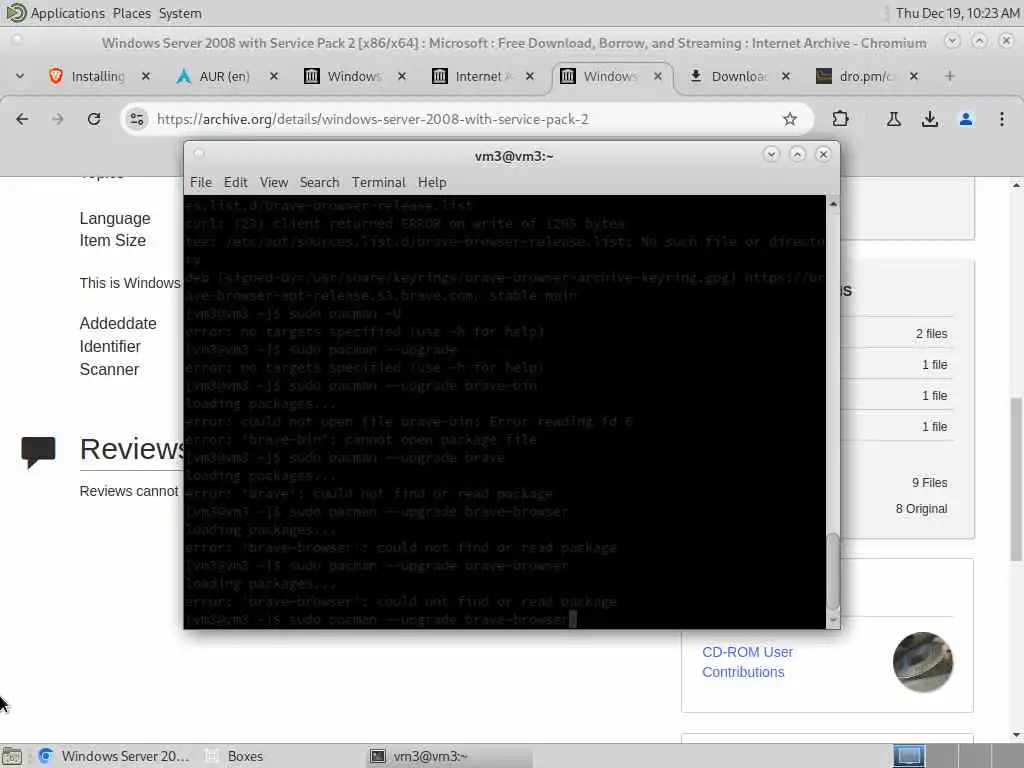
Task: Click terminal scrollbar down arrow
Action: coord(833,620)
